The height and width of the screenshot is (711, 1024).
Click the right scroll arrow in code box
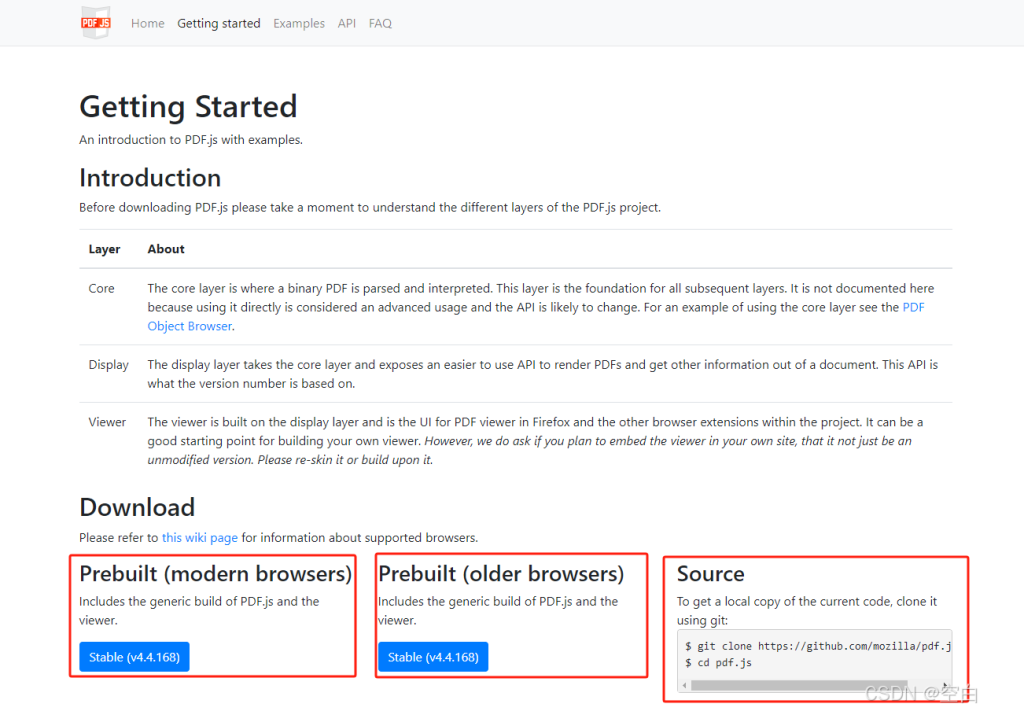coord(945,686)
